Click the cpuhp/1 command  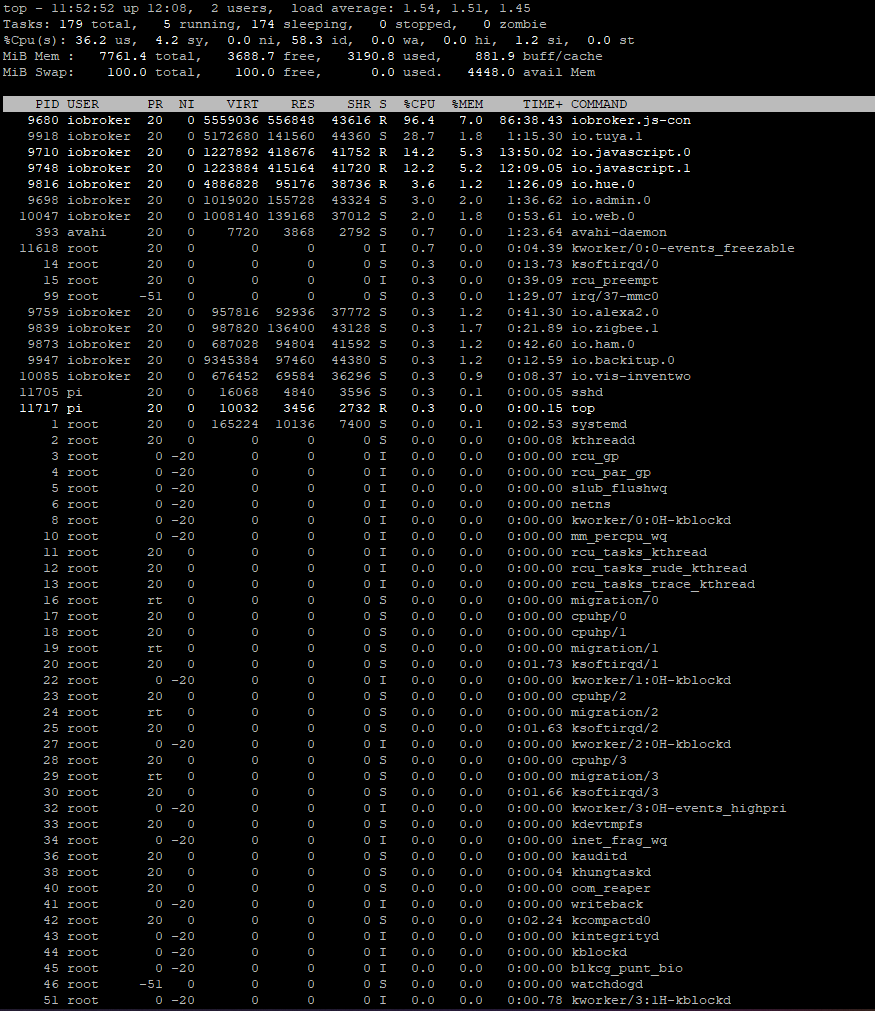[x=599, y=633]
